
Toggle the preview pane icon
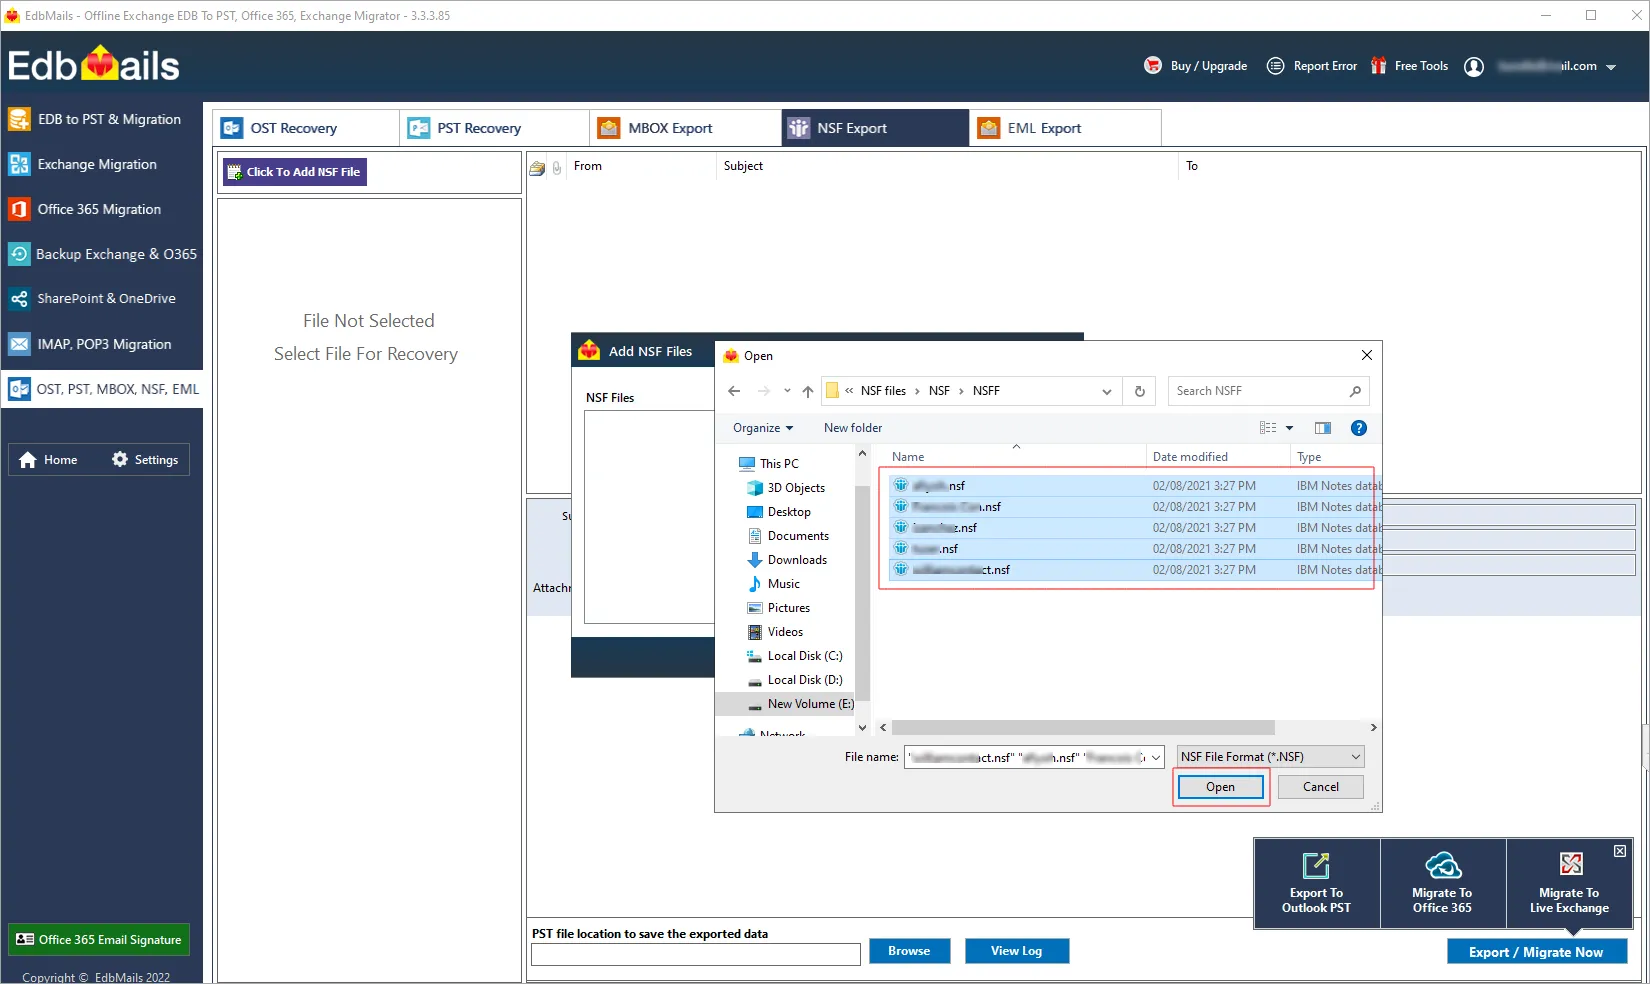point(1322,428)
